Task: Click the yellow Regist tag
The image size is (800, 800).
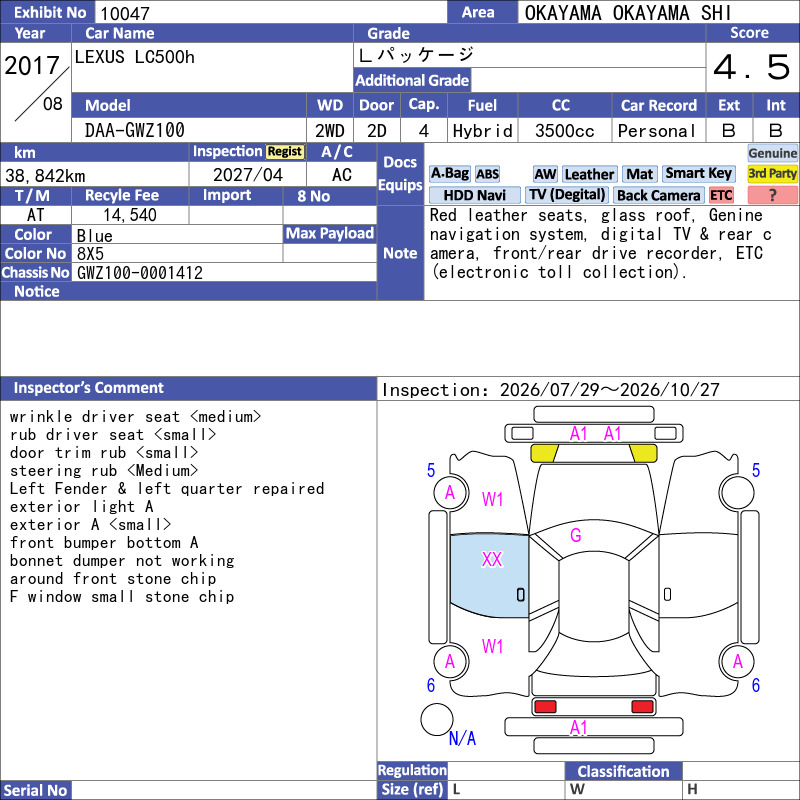Action: (285, 152)
